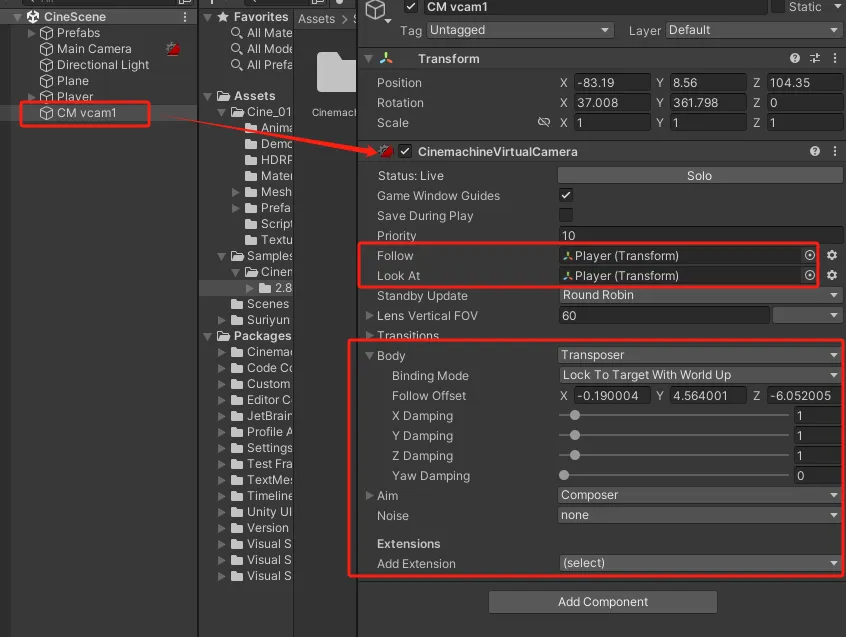
Task: Click the Look At field object picker circle
Action: (x=809, y=275)
